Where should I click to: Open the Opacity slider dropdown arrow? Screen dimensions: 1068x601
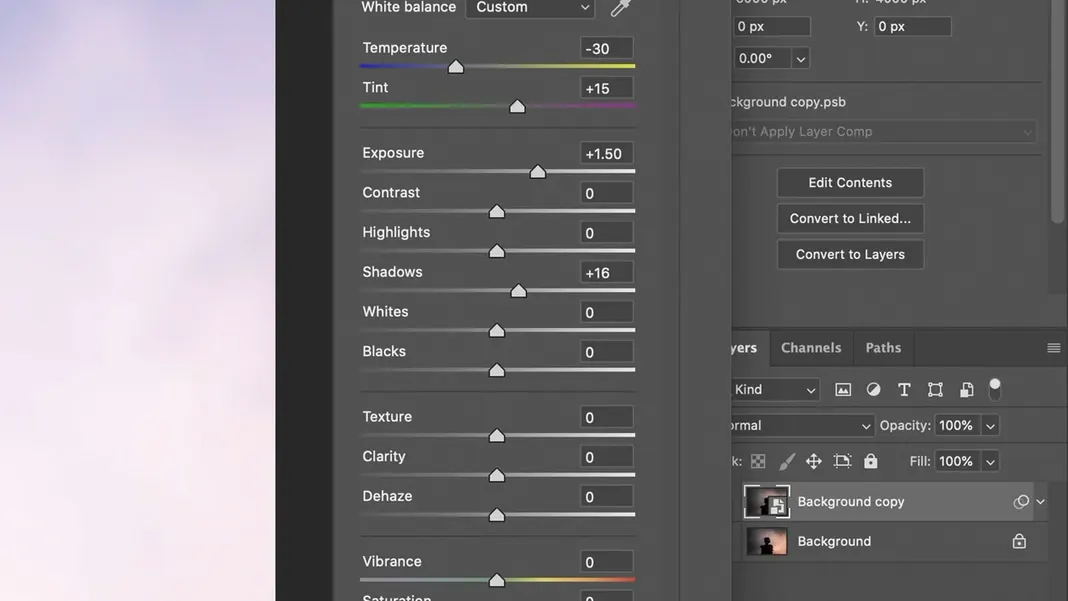[x=990, y=426]
